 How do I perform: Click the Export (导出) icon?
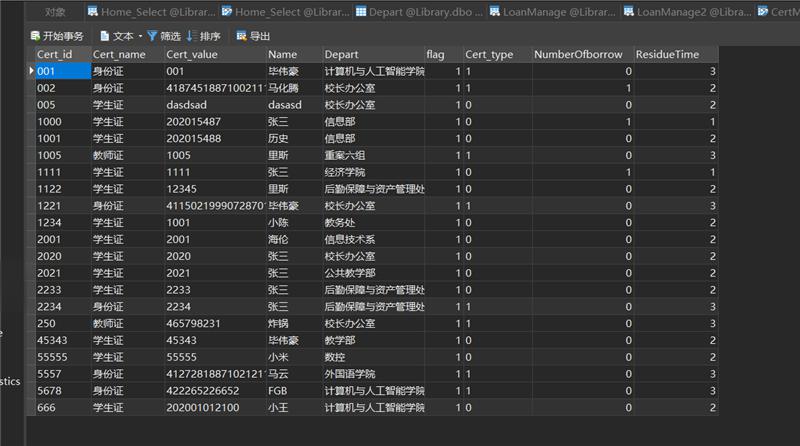[241, 36]
